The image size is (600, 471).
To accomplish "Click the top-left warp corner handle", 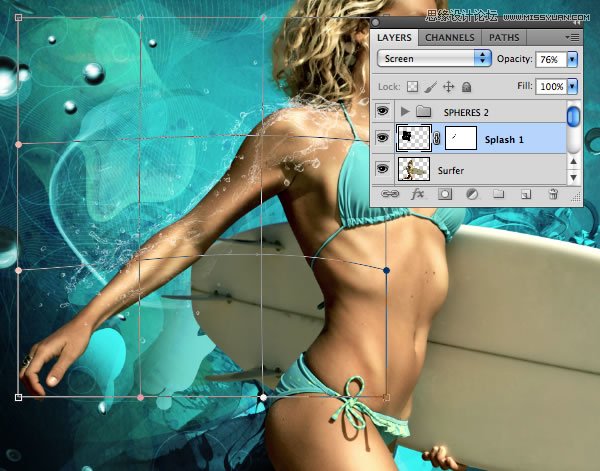I will [x=18, y=18].
